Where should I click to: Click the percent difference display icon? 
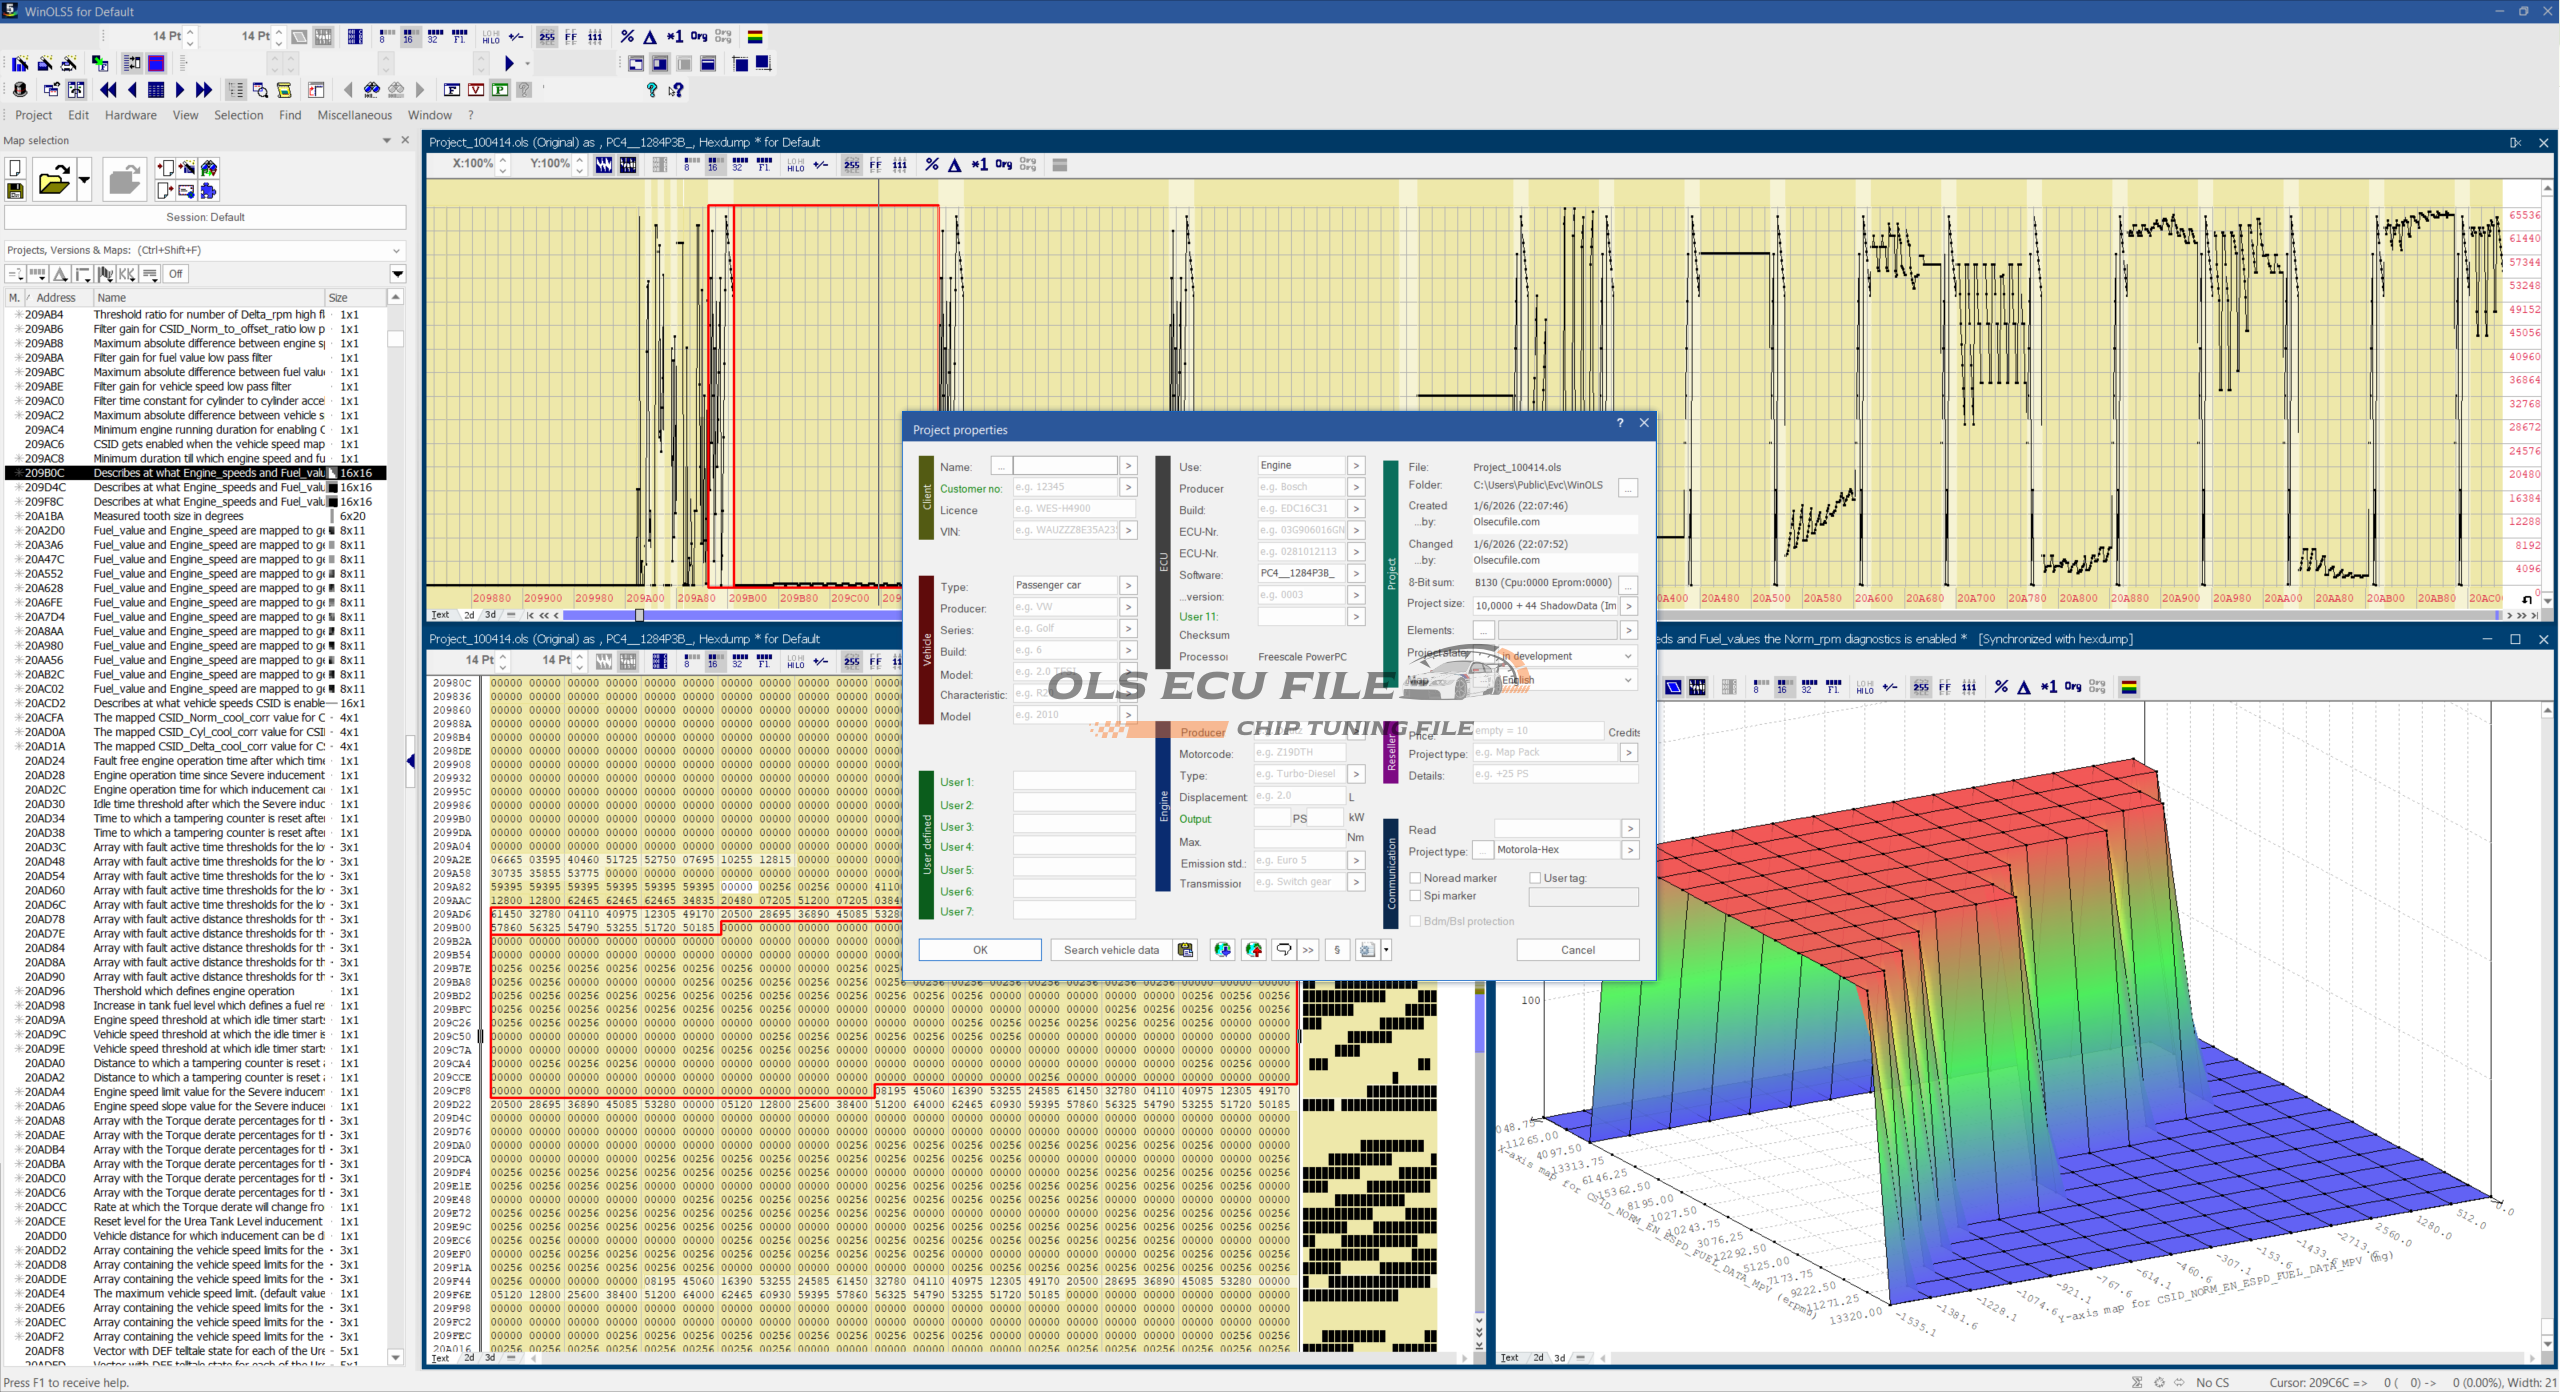click(x=627, y=37)
